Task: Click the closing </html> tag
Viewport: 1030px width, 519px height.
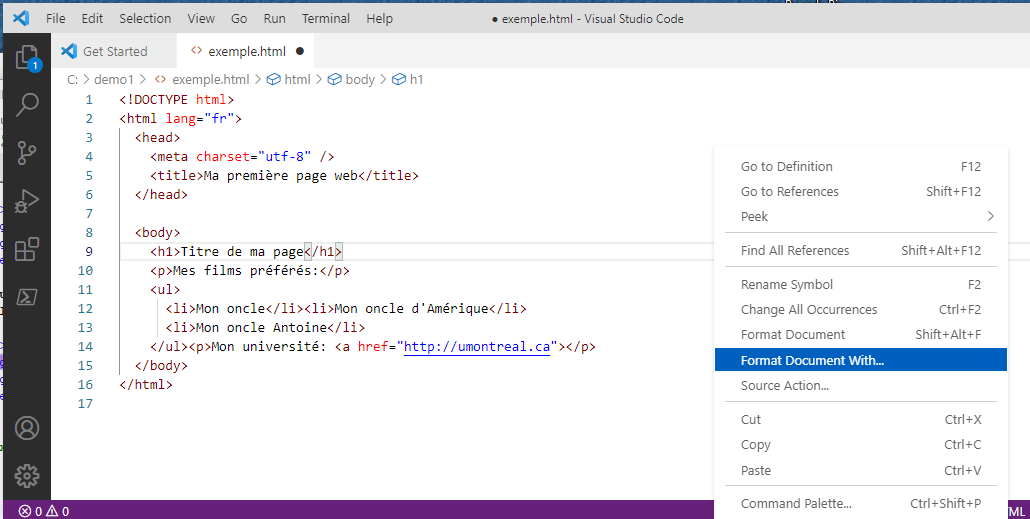Action: pos(146,384)
